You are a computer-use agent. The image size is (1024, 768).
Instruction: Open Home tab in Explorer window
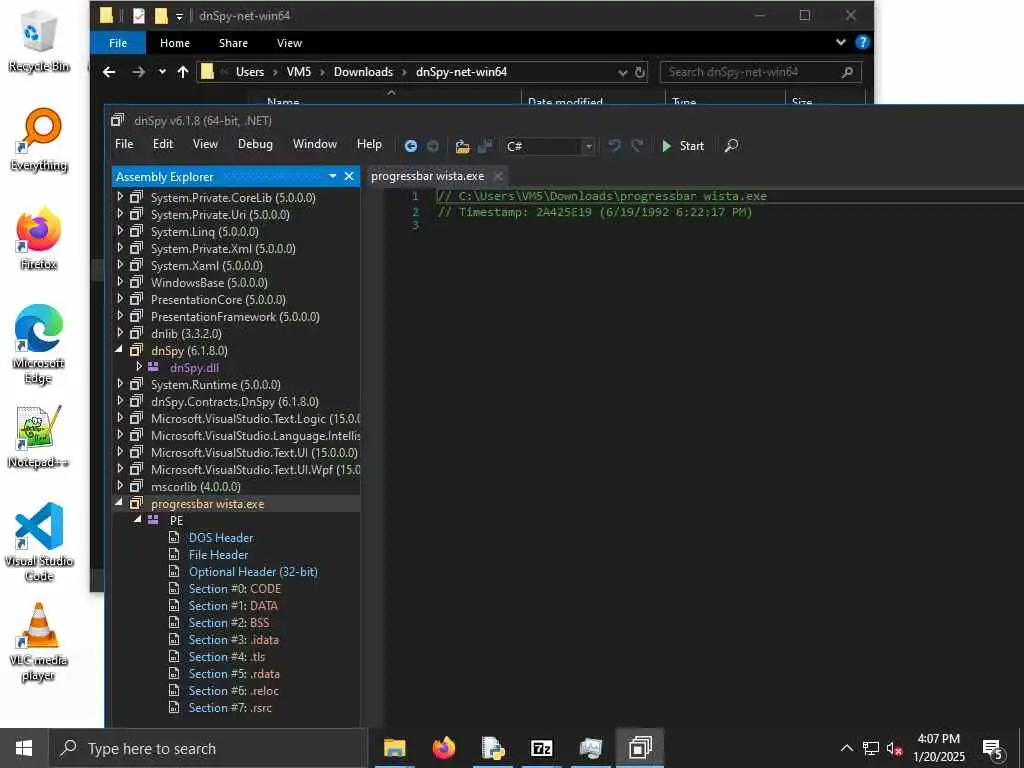[175, 42]
